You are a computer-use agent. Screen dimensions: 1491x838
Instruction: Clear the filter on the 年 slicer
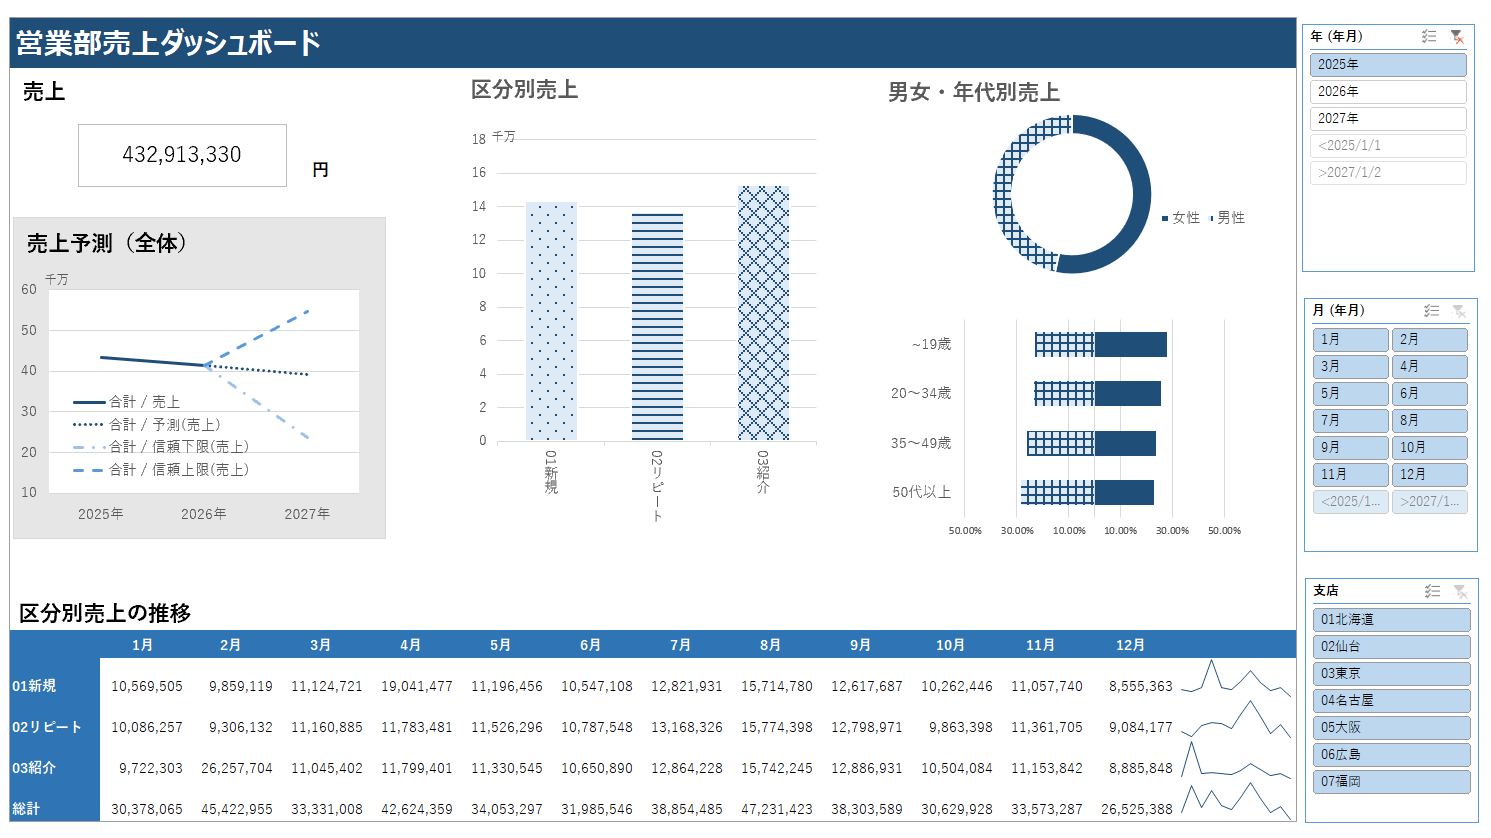[1457, 36]
